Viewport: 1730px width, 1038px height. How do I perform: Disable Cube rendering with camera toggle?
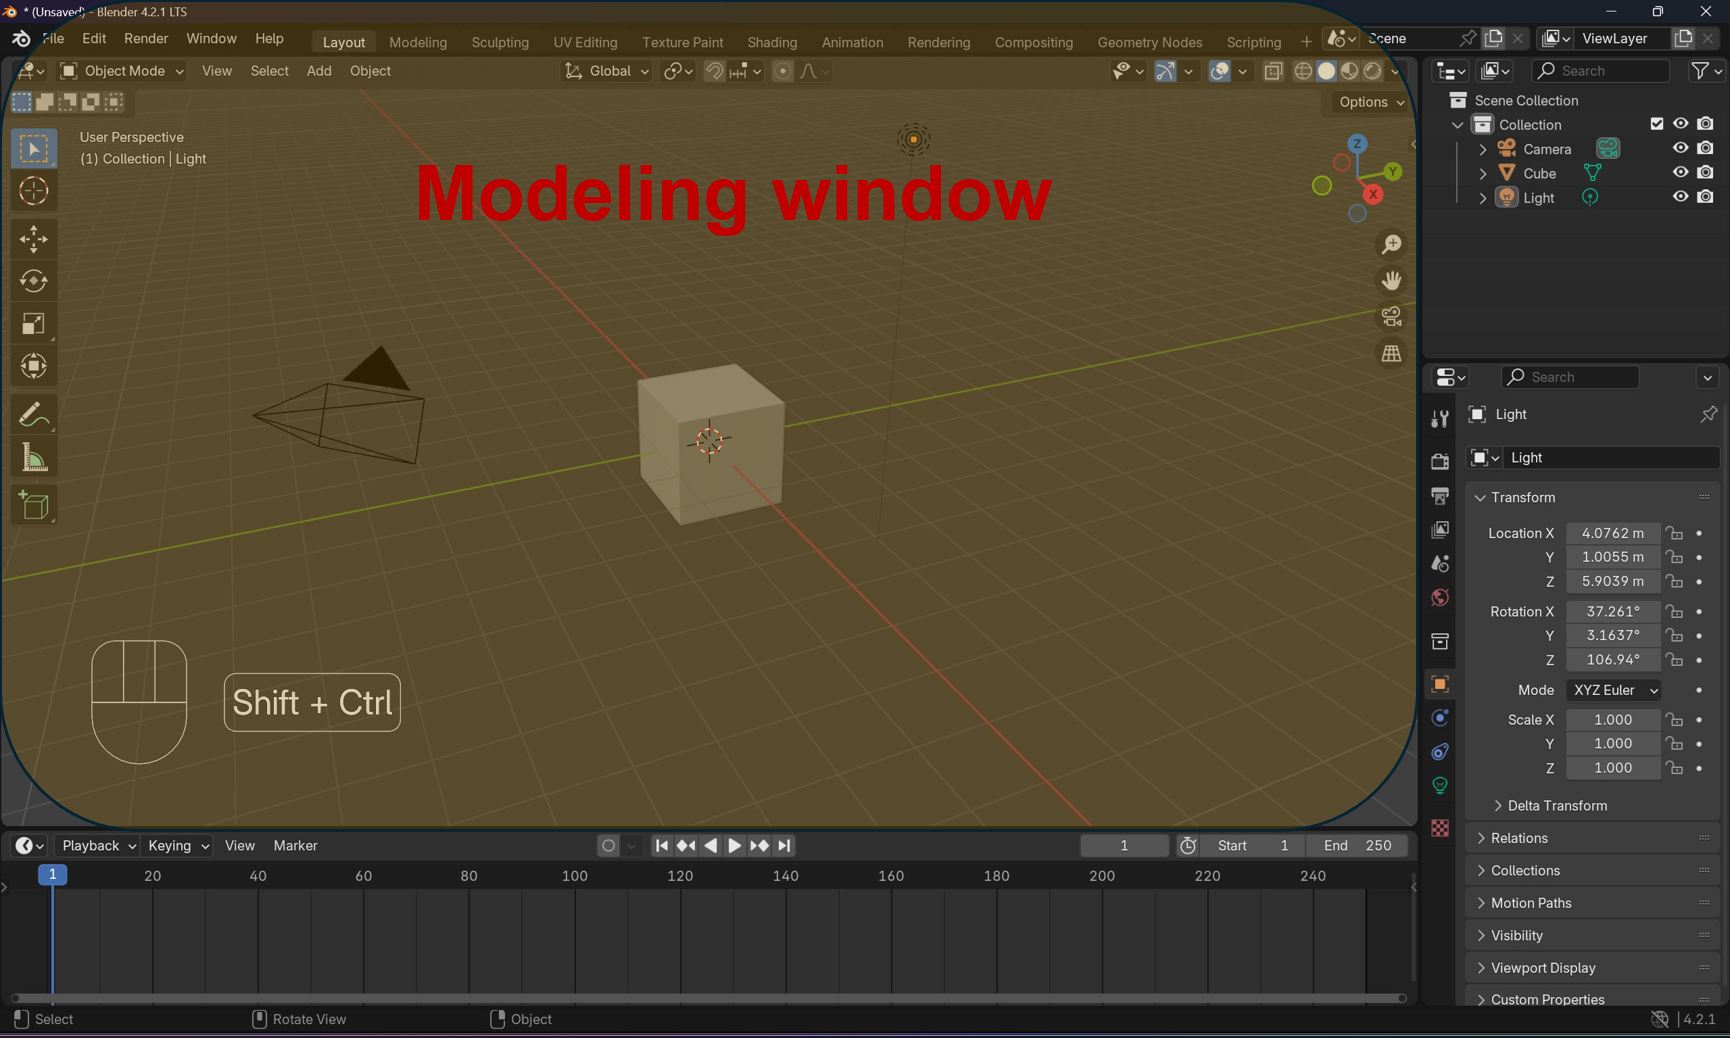pos(1705,172)
